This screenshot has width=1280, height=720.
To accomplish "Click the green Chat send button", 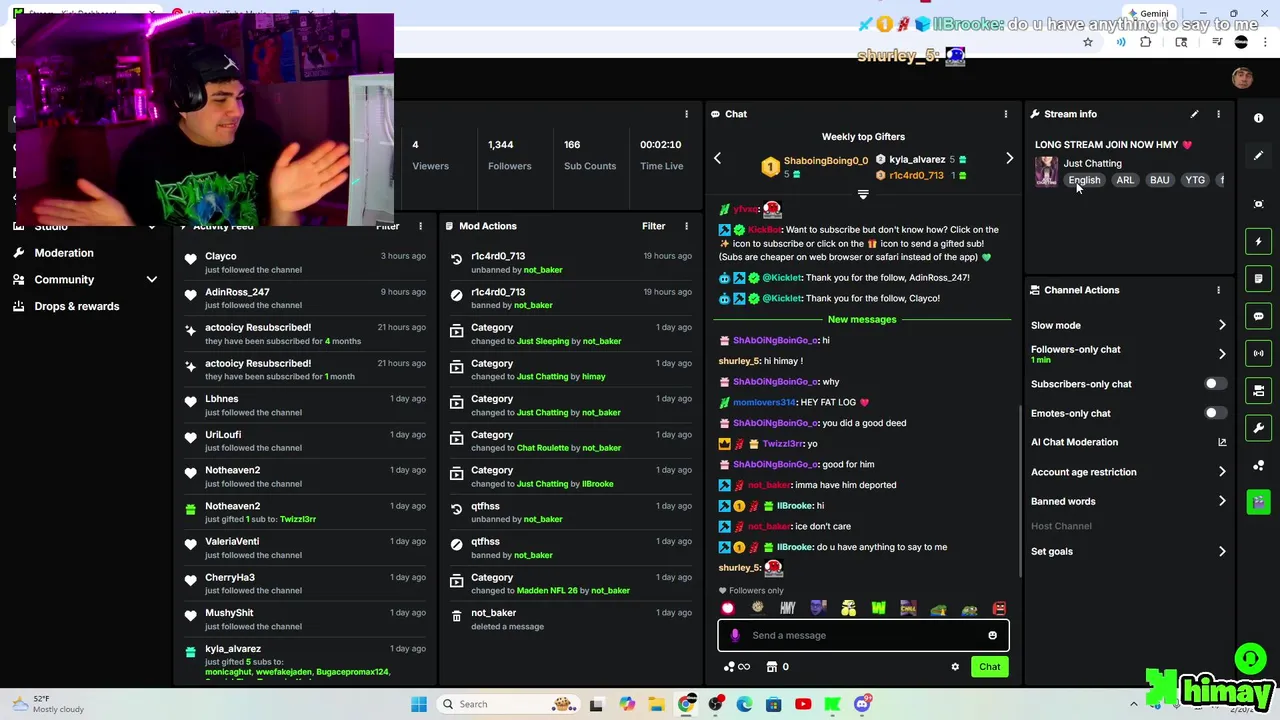I will pos(989,667).
